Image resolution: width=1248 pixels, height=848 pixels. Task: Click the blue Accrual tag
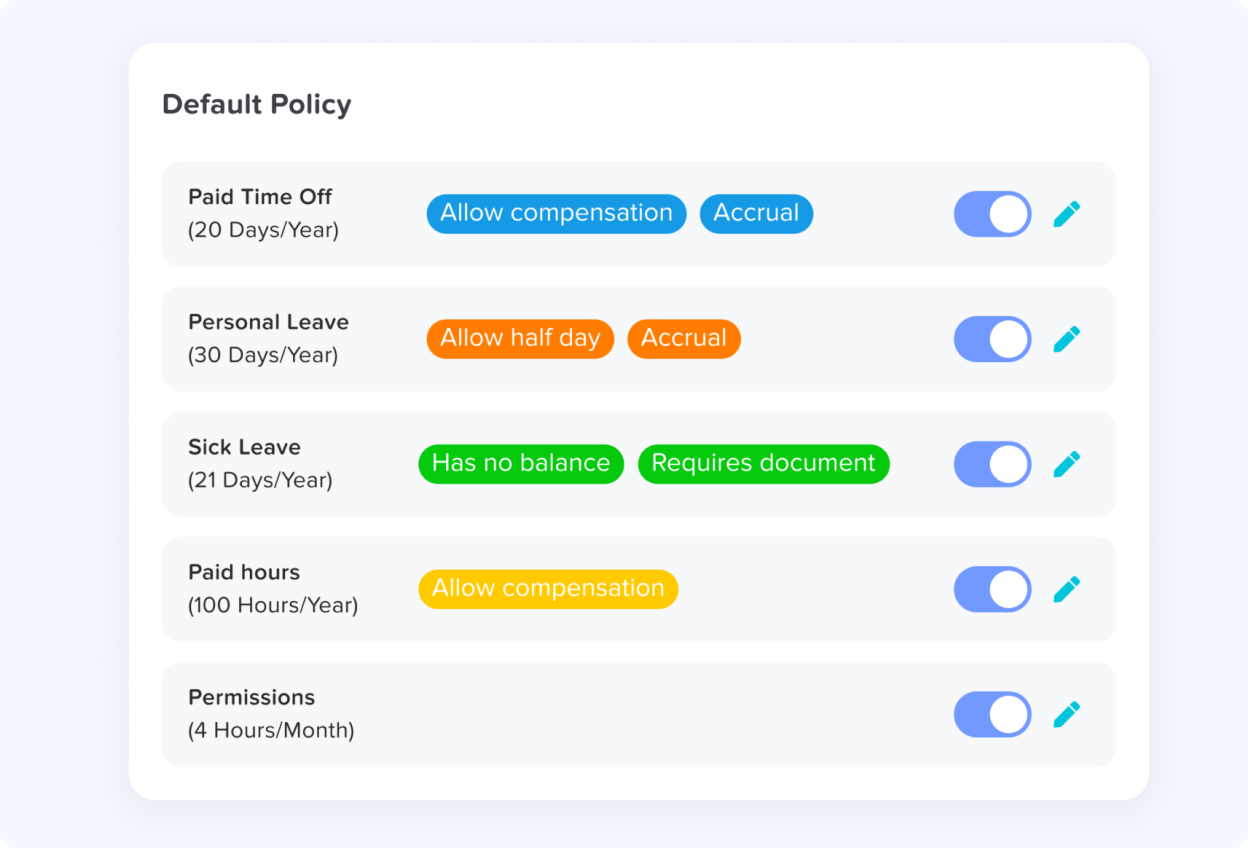click(756, 214)
